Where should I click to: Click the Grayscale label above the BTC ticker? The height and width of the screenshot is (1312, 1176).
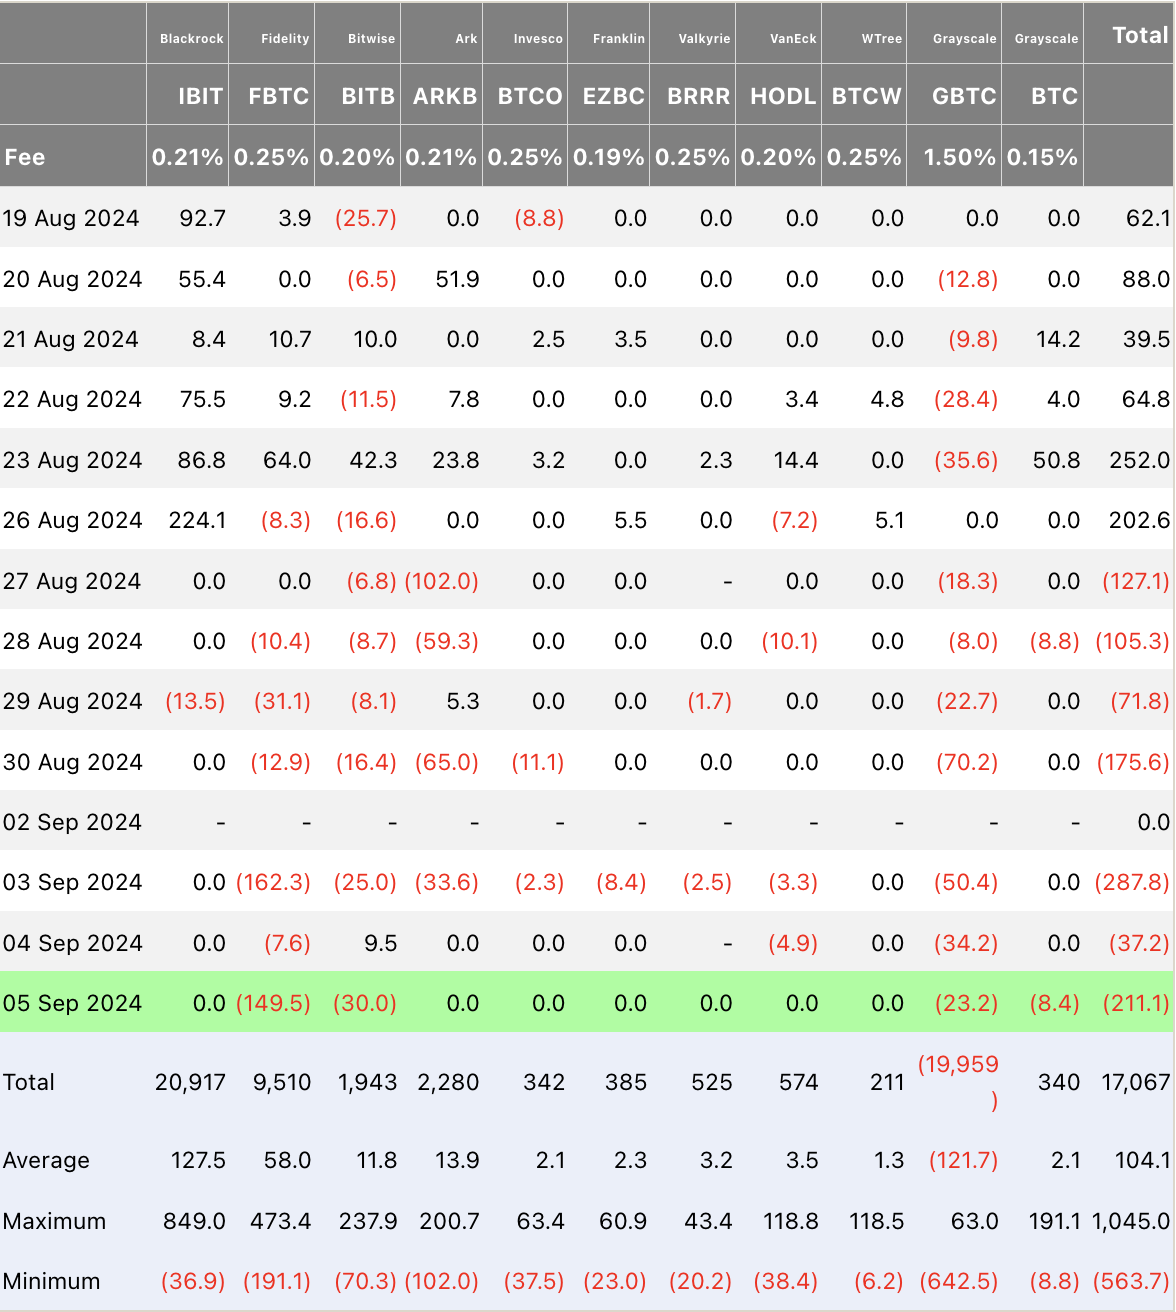pyautogui.click(x=1047, y=39)
